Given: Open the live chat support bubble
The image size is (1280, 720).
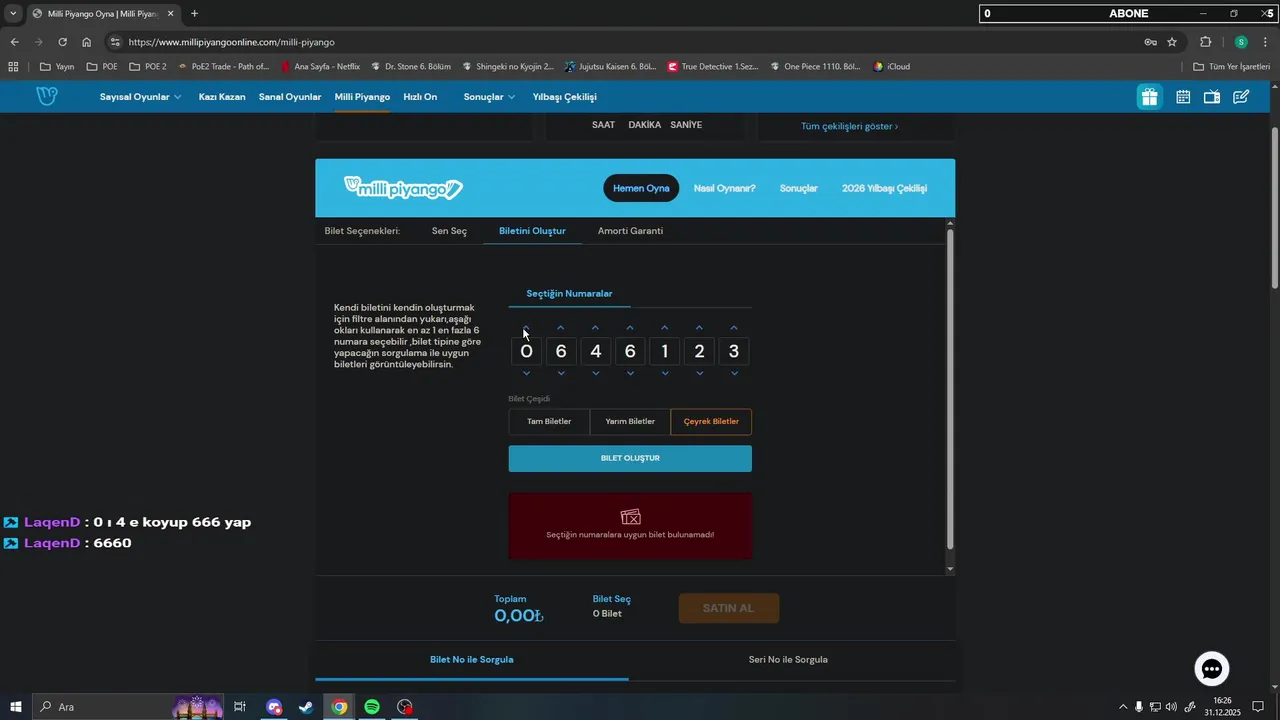Looking at the screenshot, I should [1212, 668].
